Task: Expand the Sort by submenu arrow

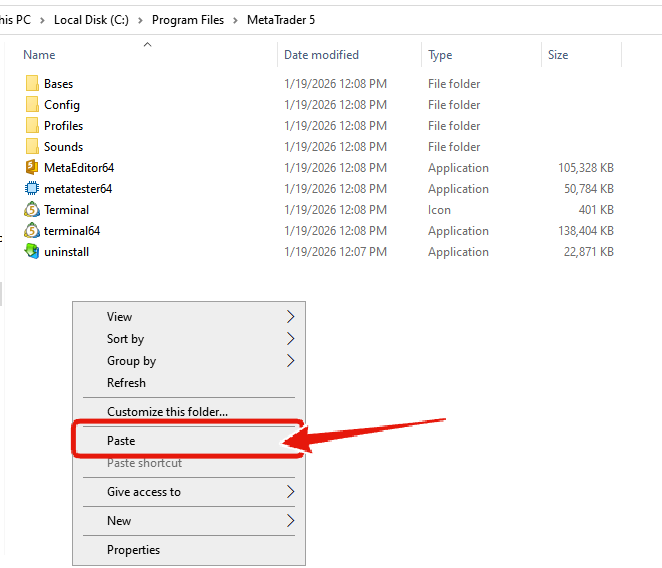Action: [x=290, y=339]
